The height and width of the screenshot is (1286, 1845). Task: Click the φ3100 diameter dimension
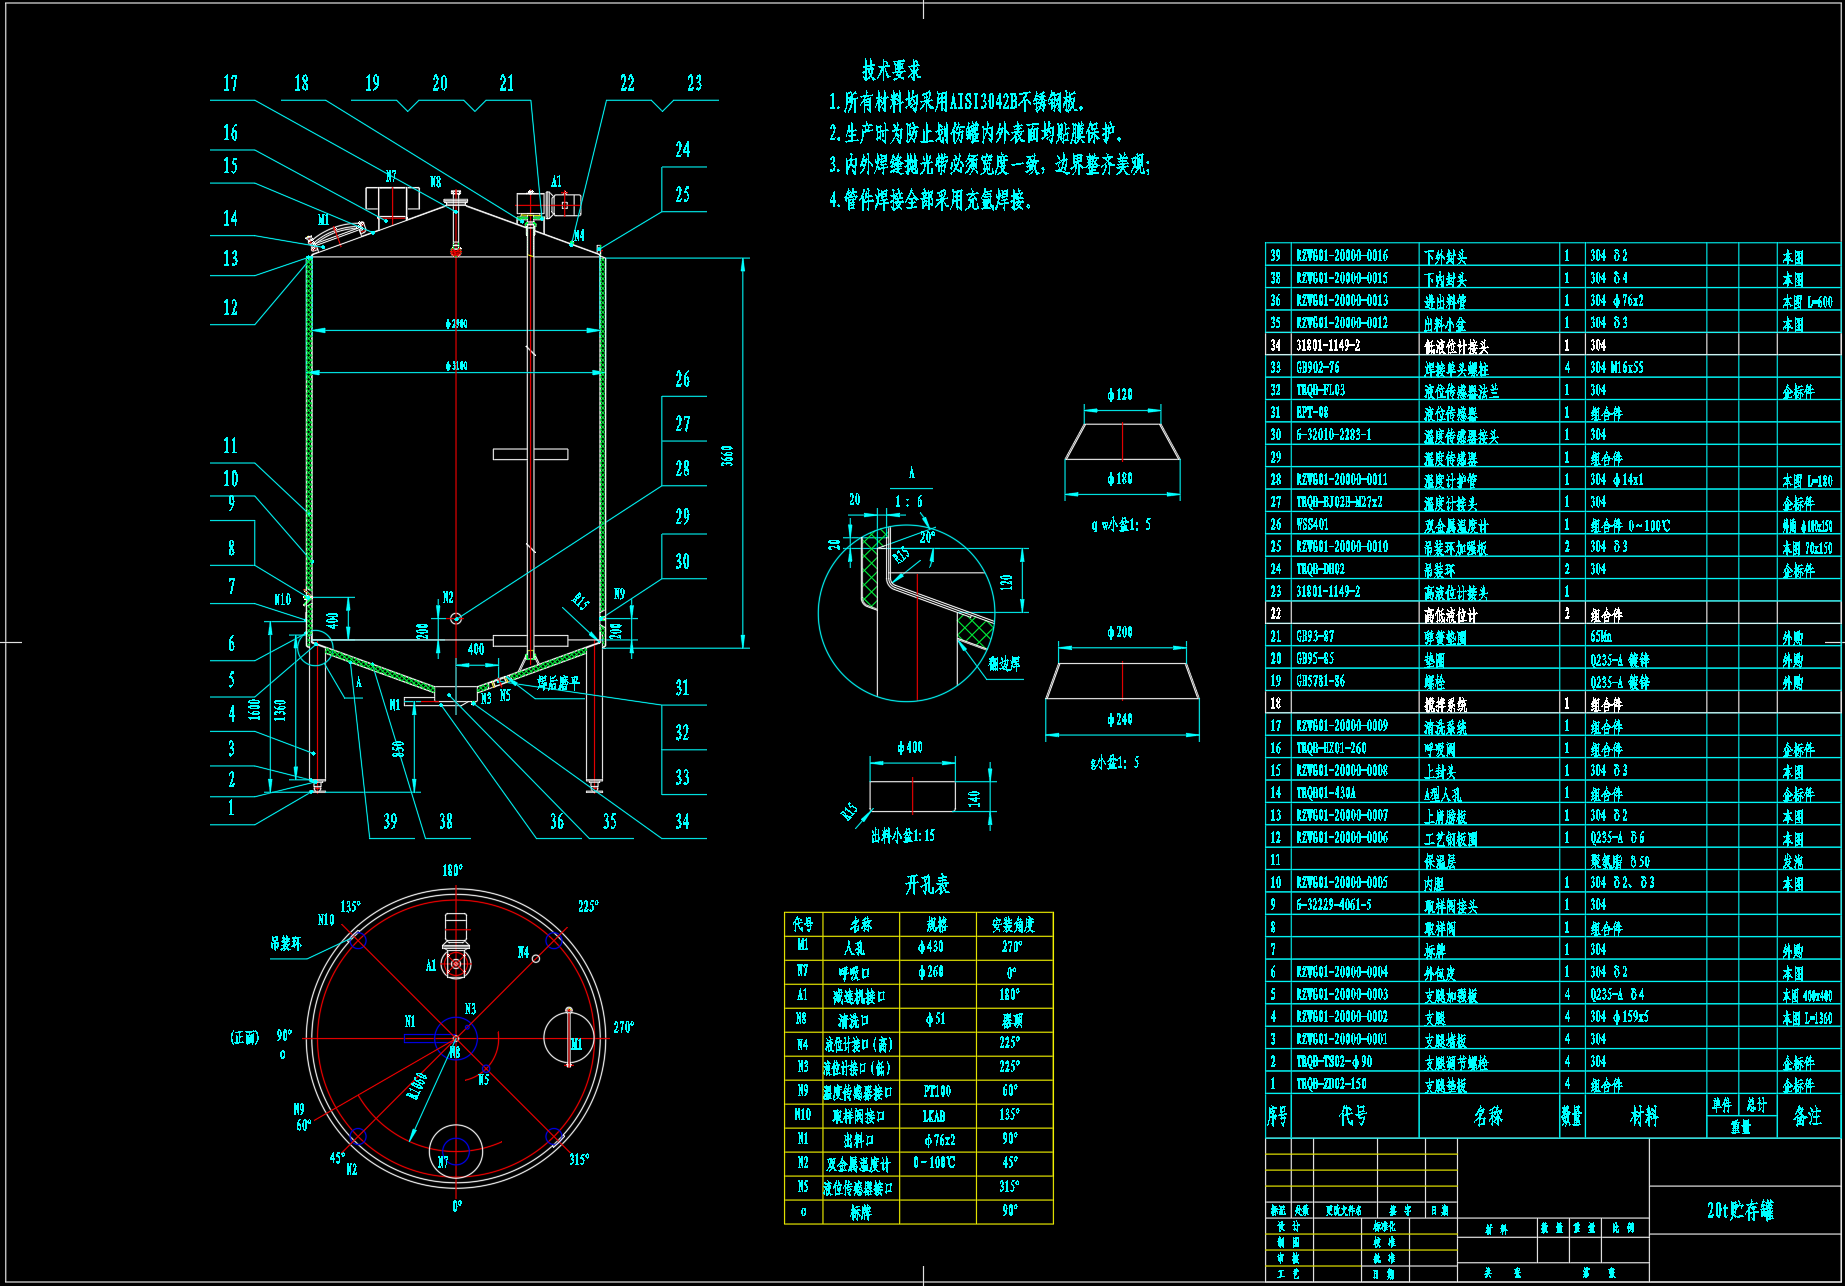456,366
